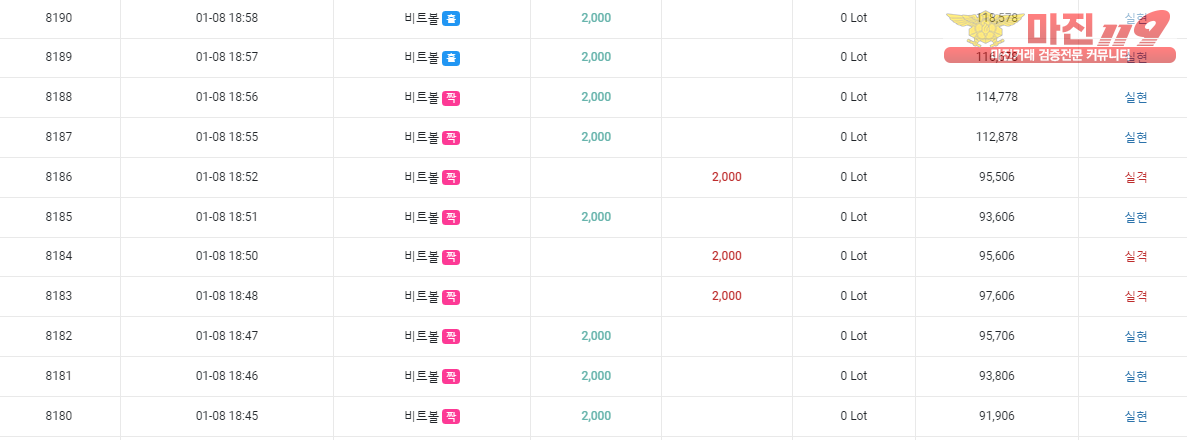Open the red 실격 status for row 8186
The width and height of the screenshot is (1187, 440).
pyautogui.click(x=1136, y=177)
